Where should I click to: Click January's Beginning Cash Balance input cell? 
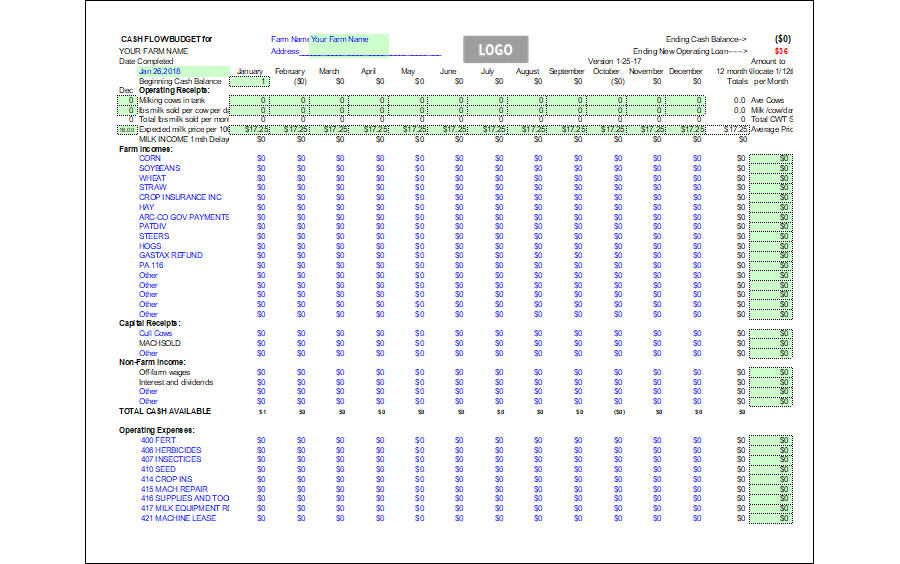point(249,81)
